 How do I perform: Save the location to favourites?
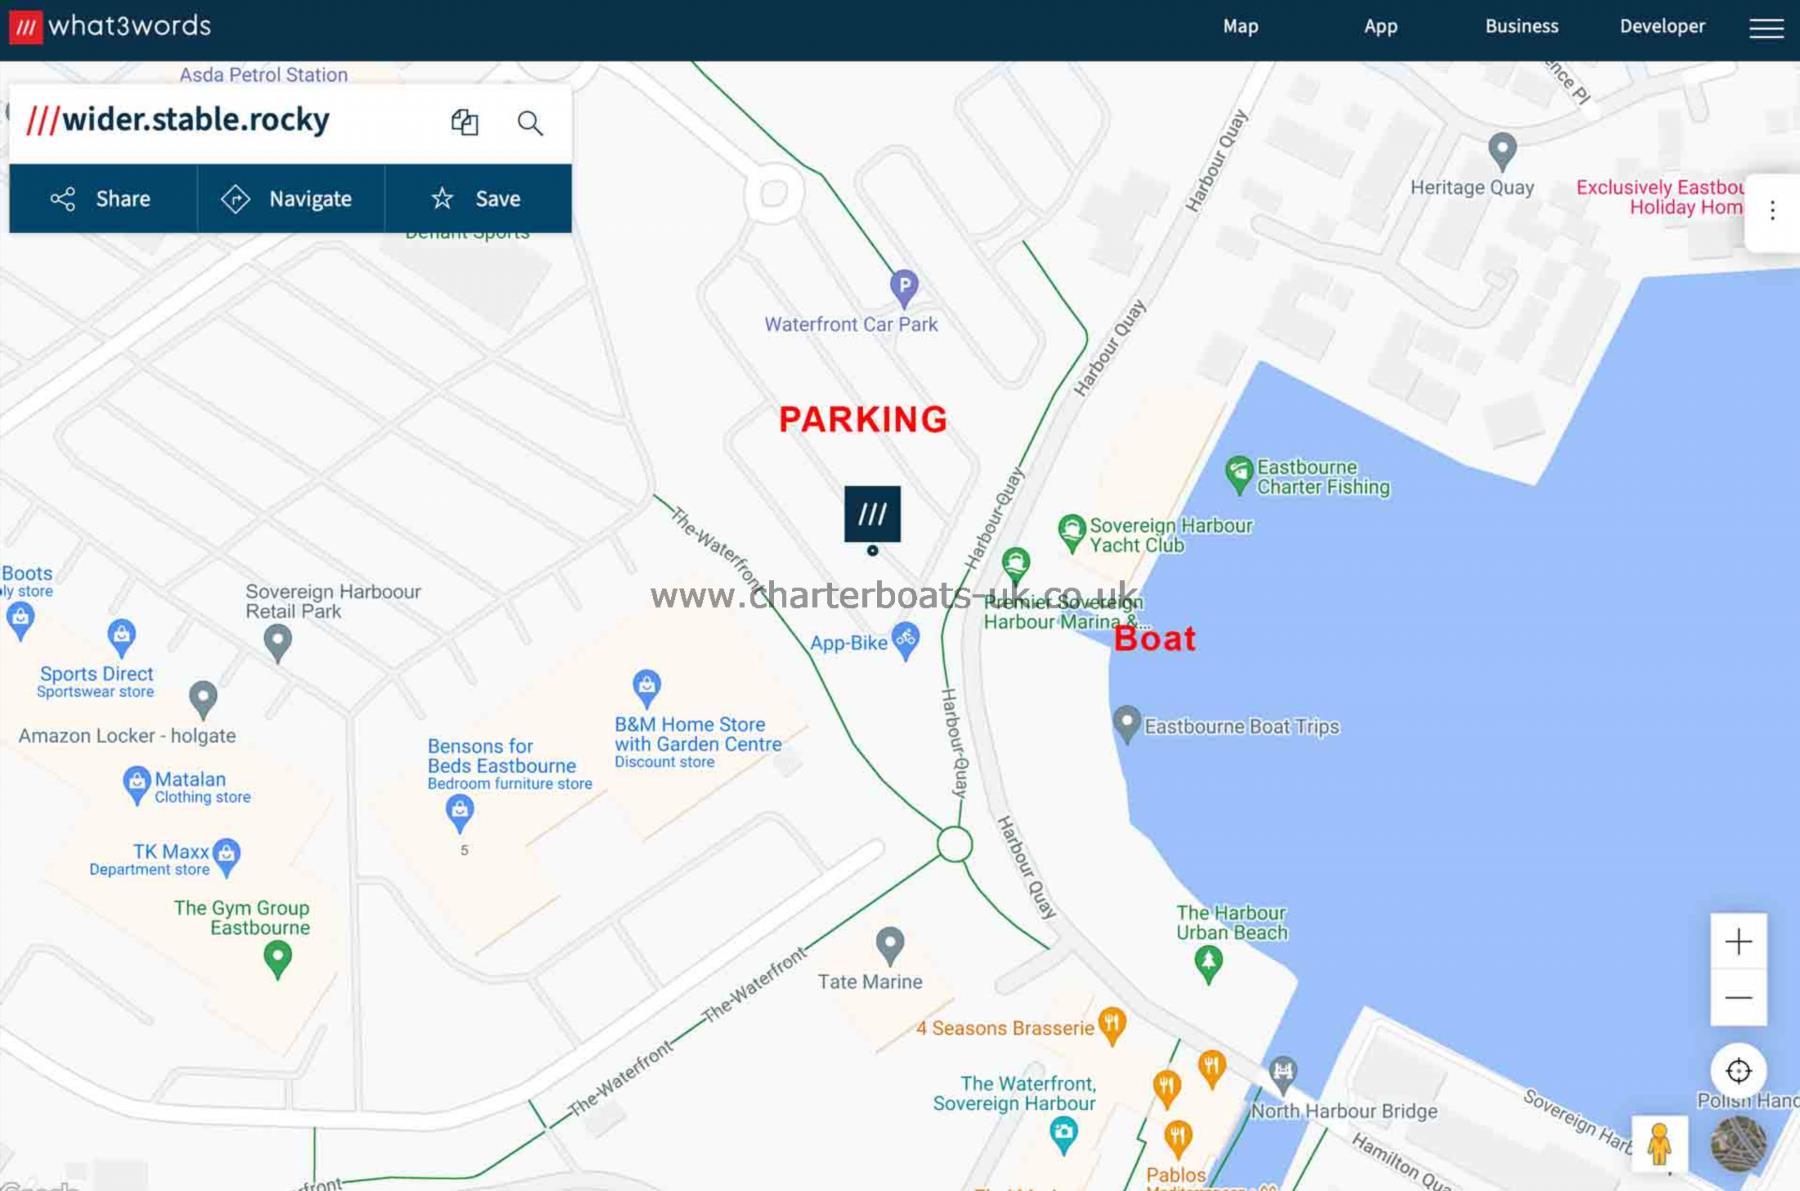[478, 198]
